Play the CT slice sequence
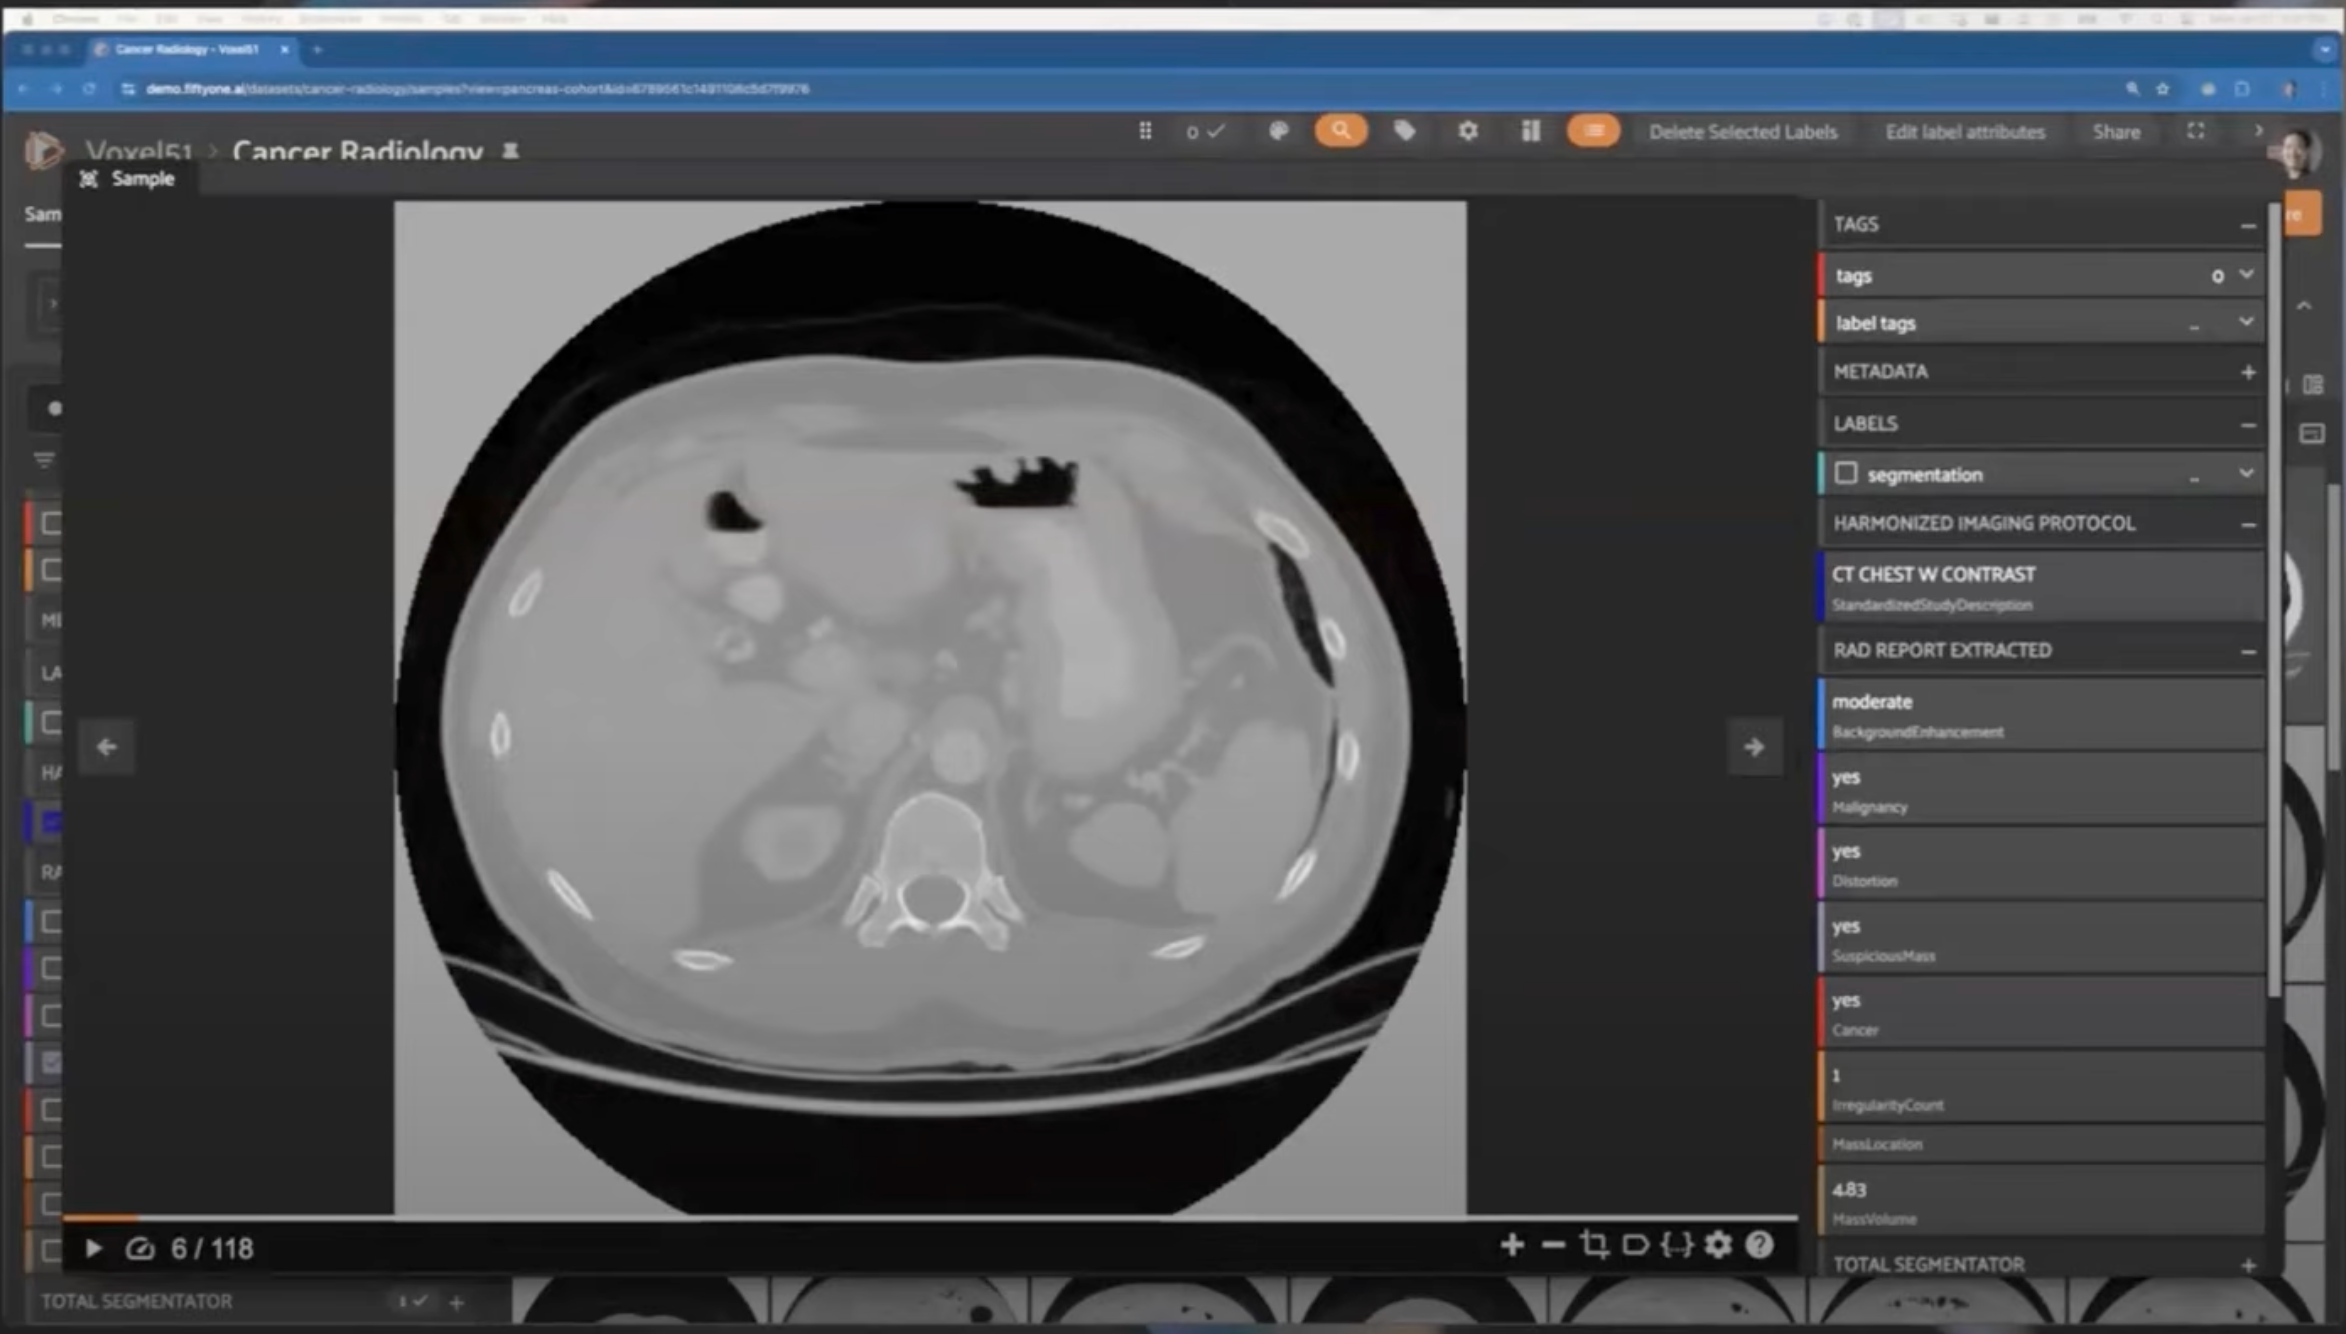Image resolution: width=2346 pixels, height=1334 pixels. click(x=93, y=1248)
